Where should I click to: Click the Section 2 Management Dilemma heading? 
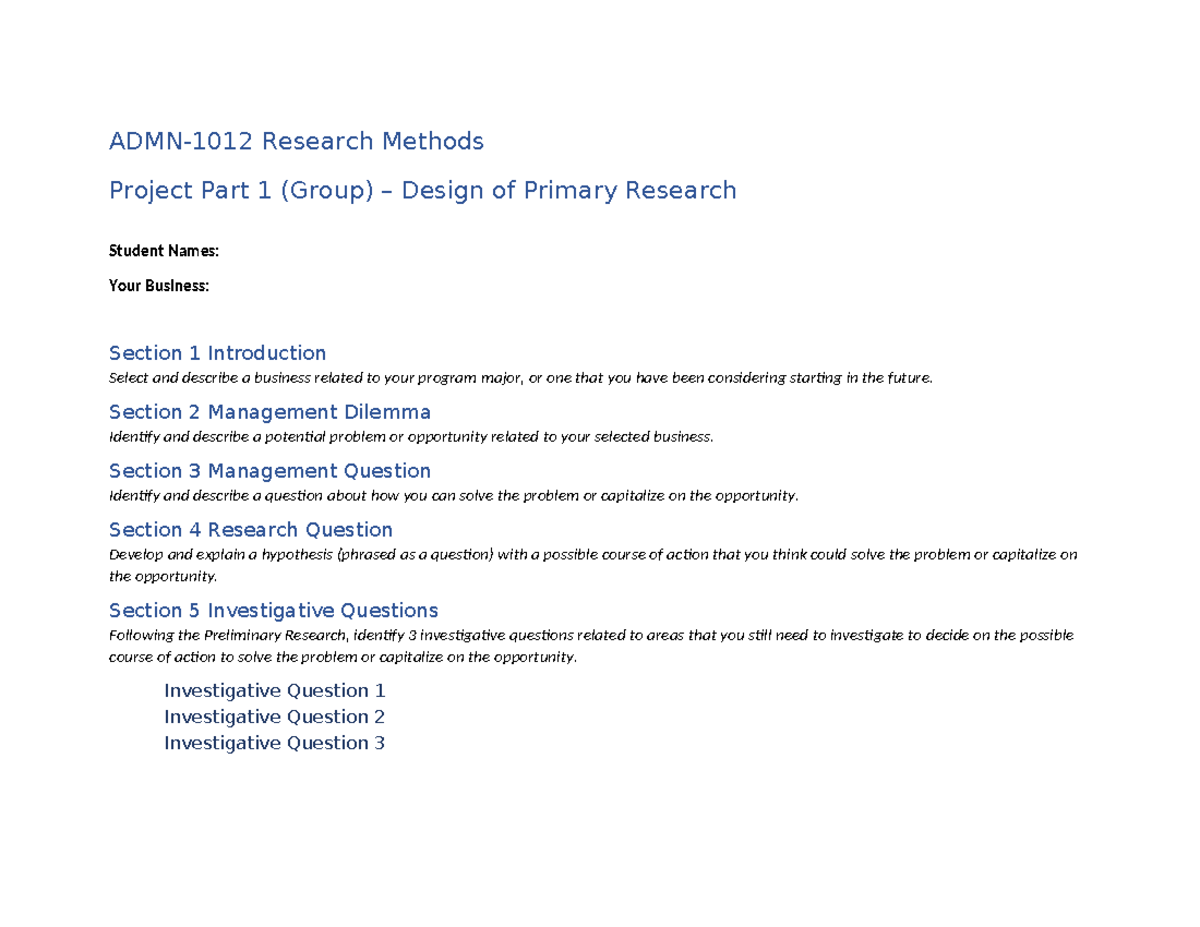(x=270, y=412)
